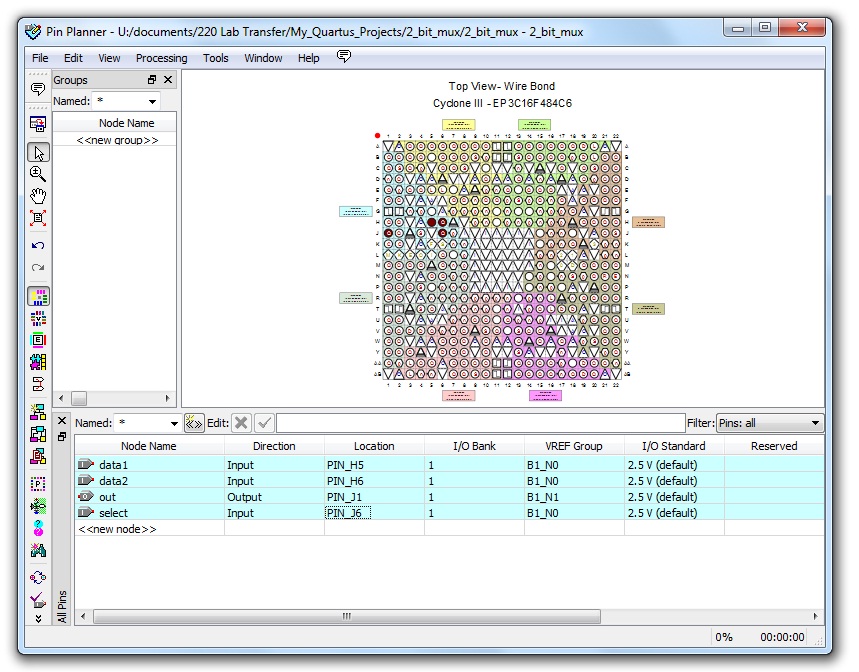Click the hierarchy icon with the yellow star
Viewport: 859px width, 672px height.
tap(38, 412)
